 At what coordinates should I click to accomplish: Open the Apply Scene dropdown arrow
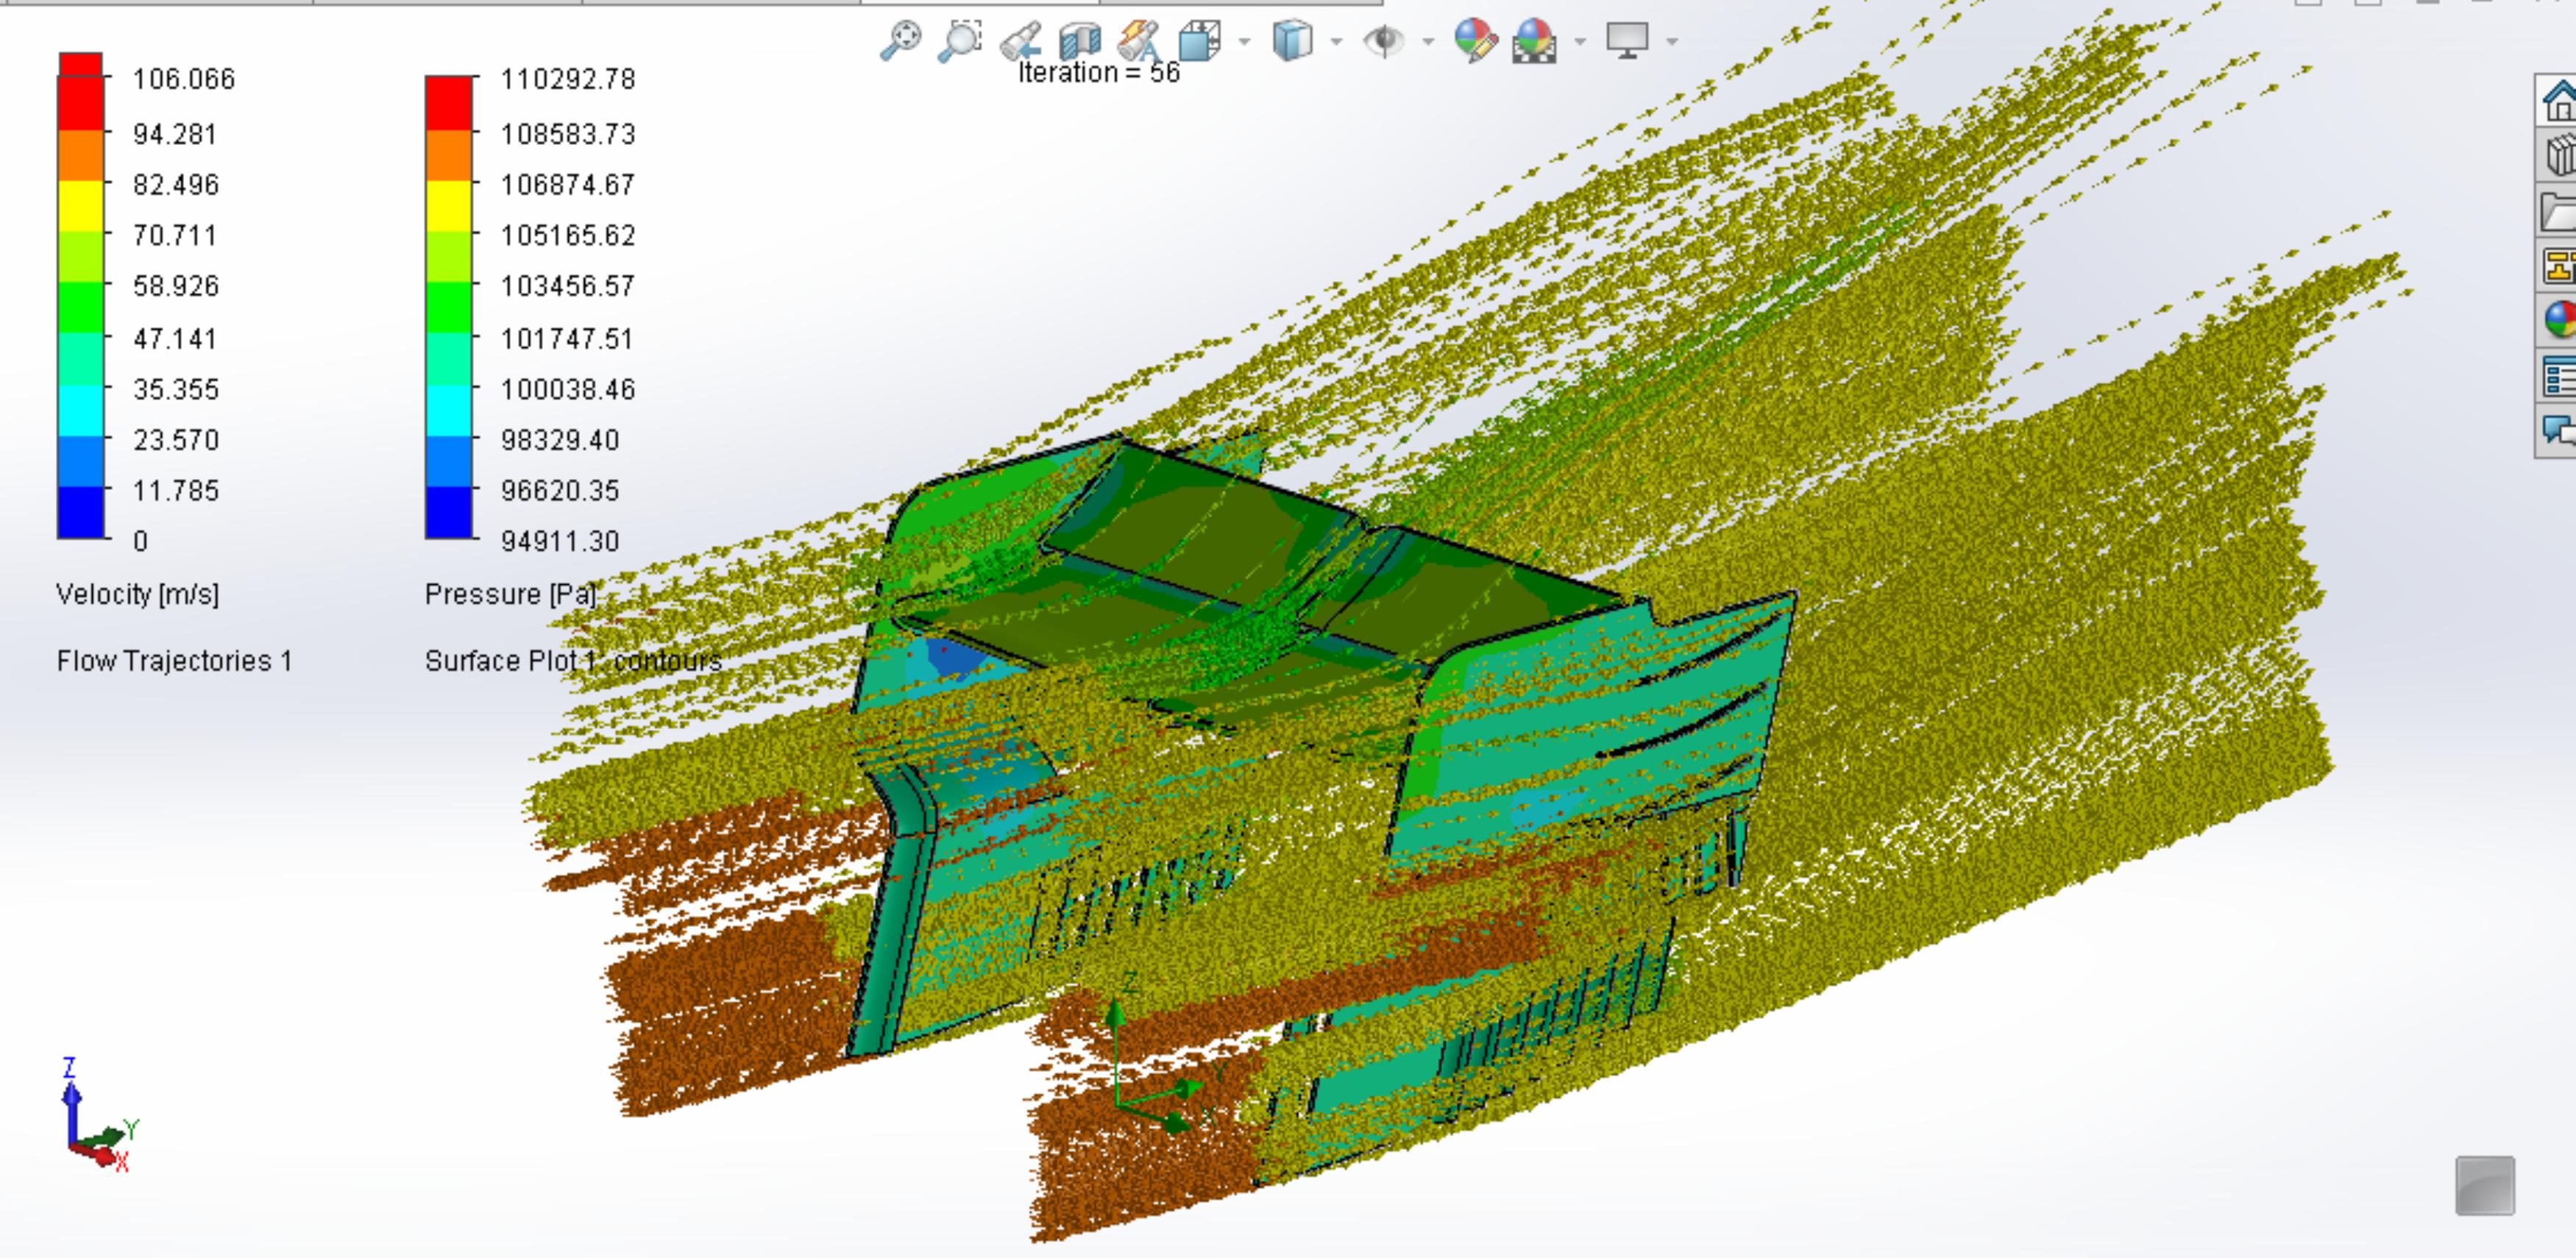tap(1580, 41)
